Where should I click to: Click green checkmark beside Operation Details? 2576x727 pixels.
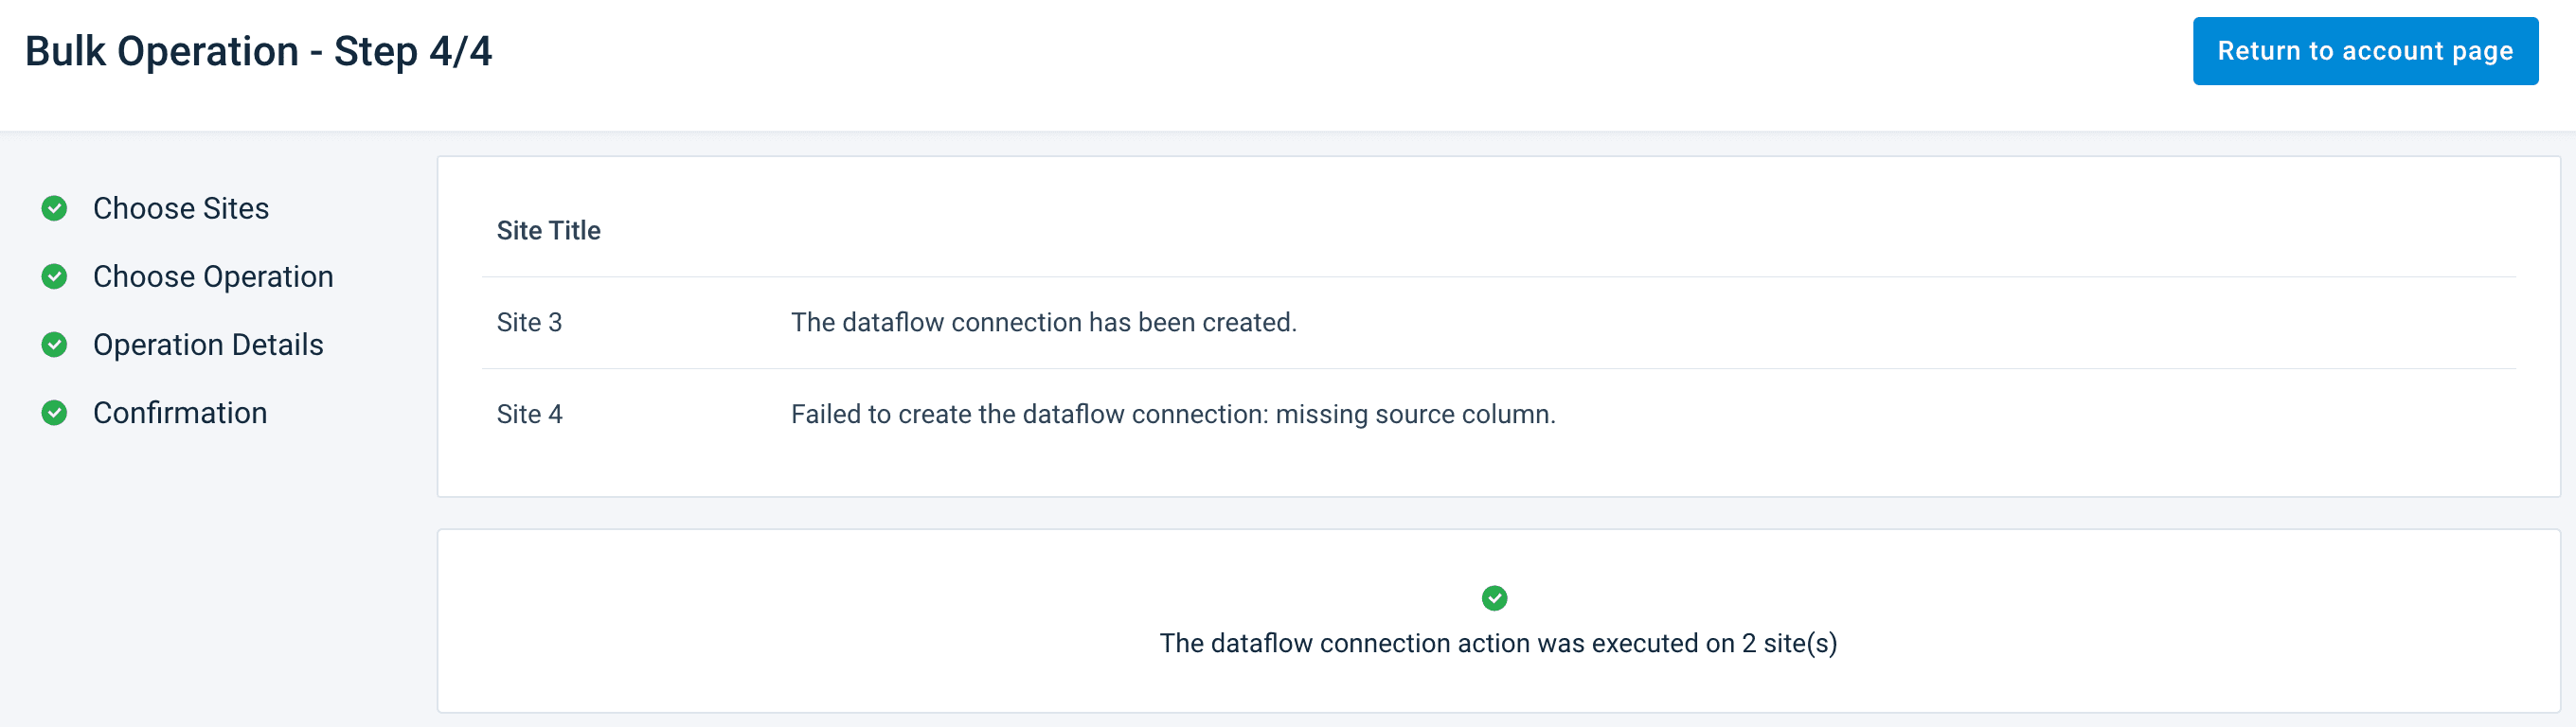tap(54, 344)
